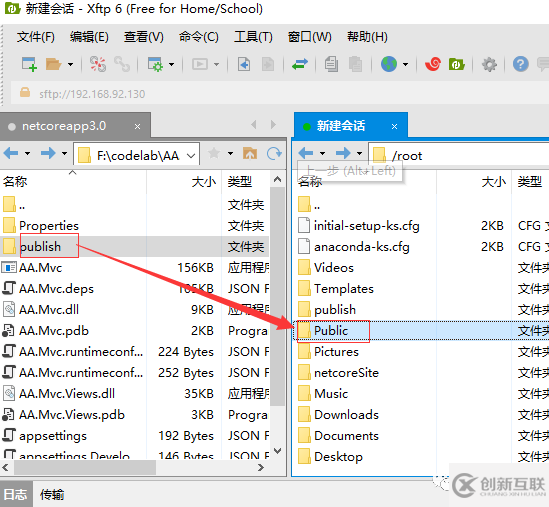Click the synchronize green-blue arrows icon
Viewport: 549px width, 507px height.
(x=300, y=64)
